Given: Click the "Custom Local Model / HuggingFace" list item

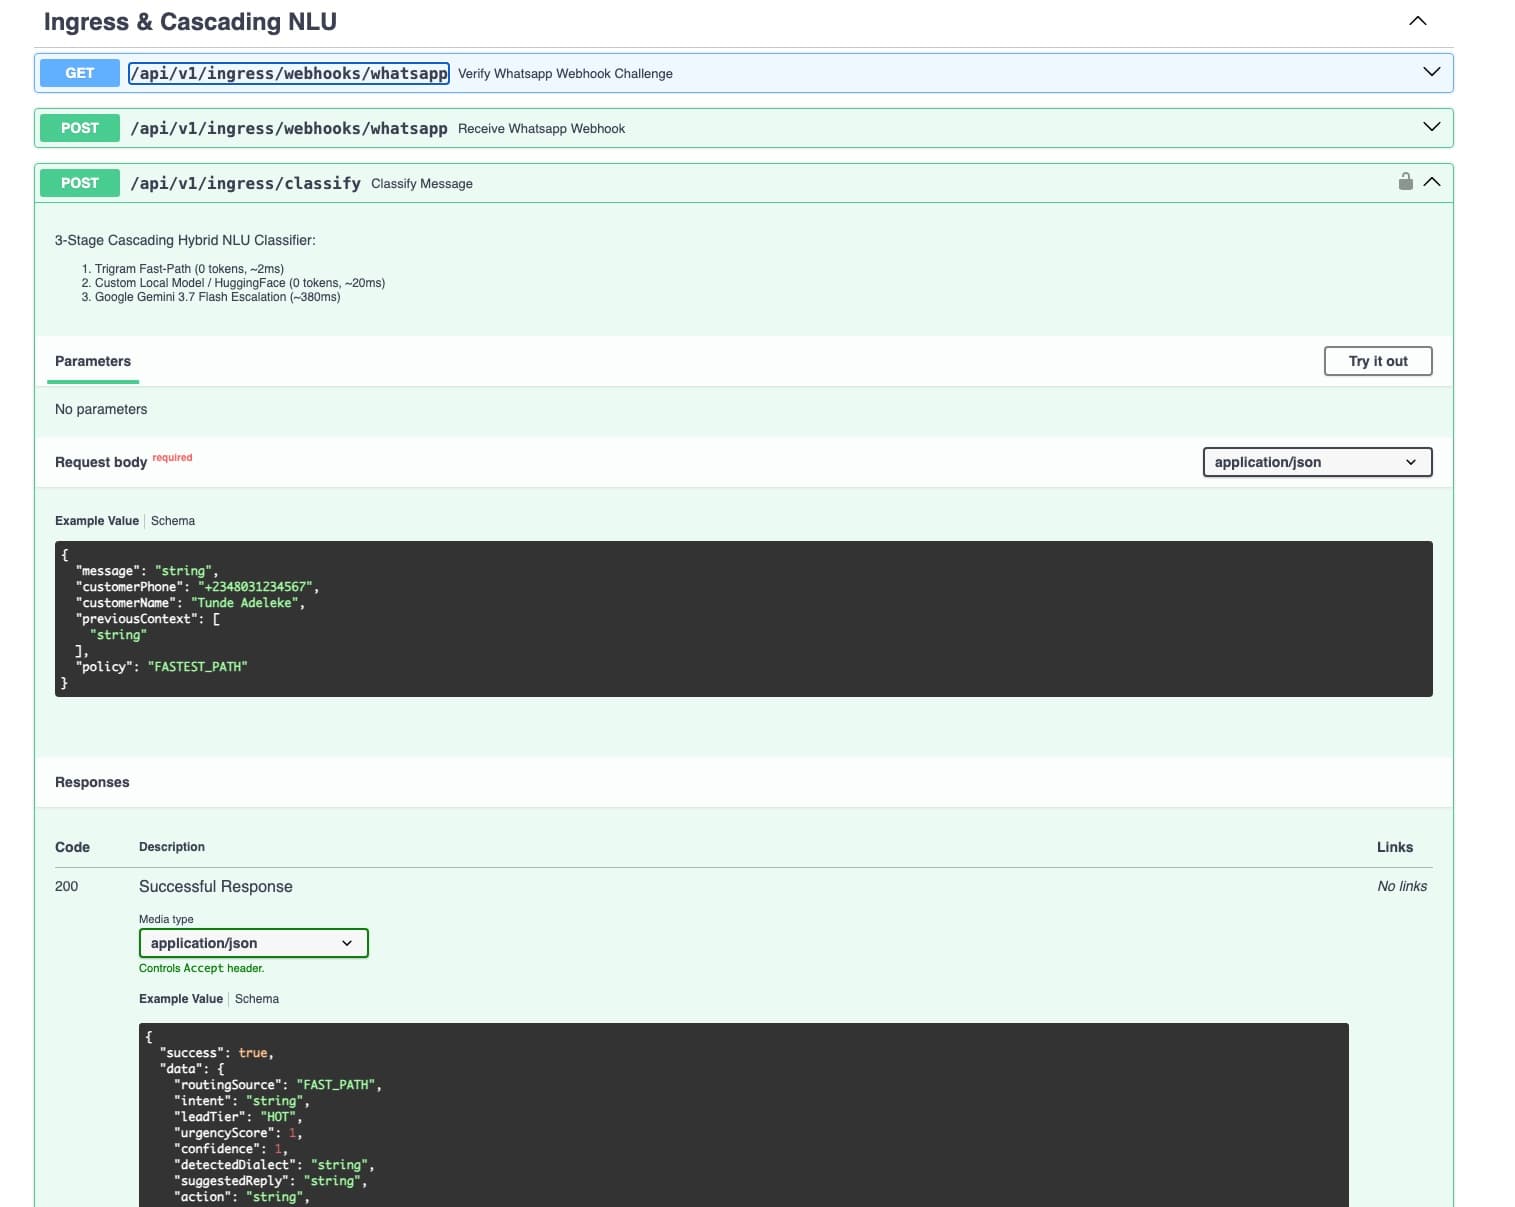Looking at the screenshot, I should pyautogui.click(x=240, y=283).
